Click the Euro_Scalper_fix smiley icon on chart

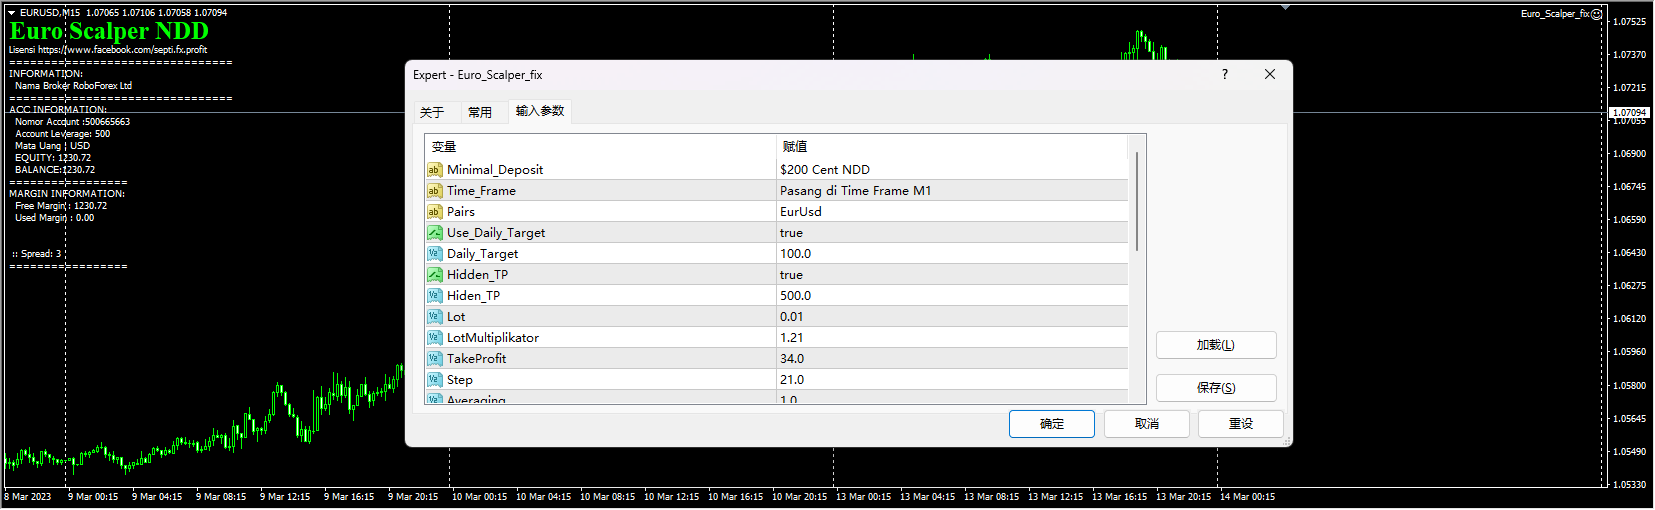(x=1597, y=14)
